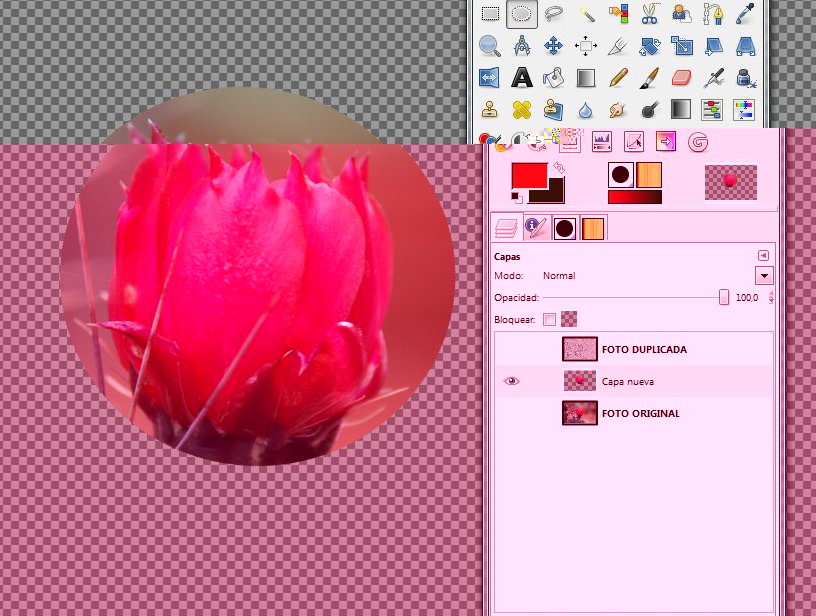Viewport: 816px width, 616px height.
Task: Click the Opacidad spinner arrows
Action: tap(771, 298)
